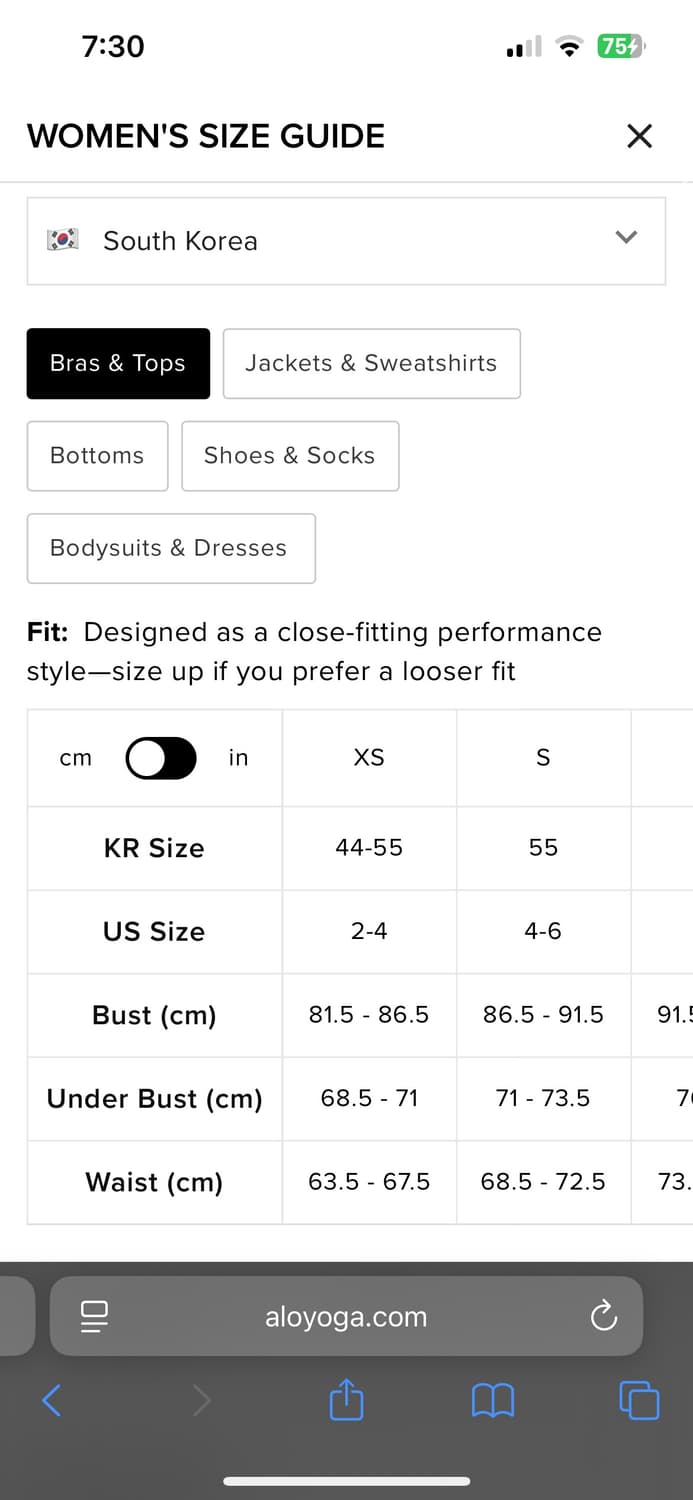Image resolution: width=693 pixels, height=1500 pixels.
Task: Reload the aloyoga.com page
Action: coord(604,1316)
